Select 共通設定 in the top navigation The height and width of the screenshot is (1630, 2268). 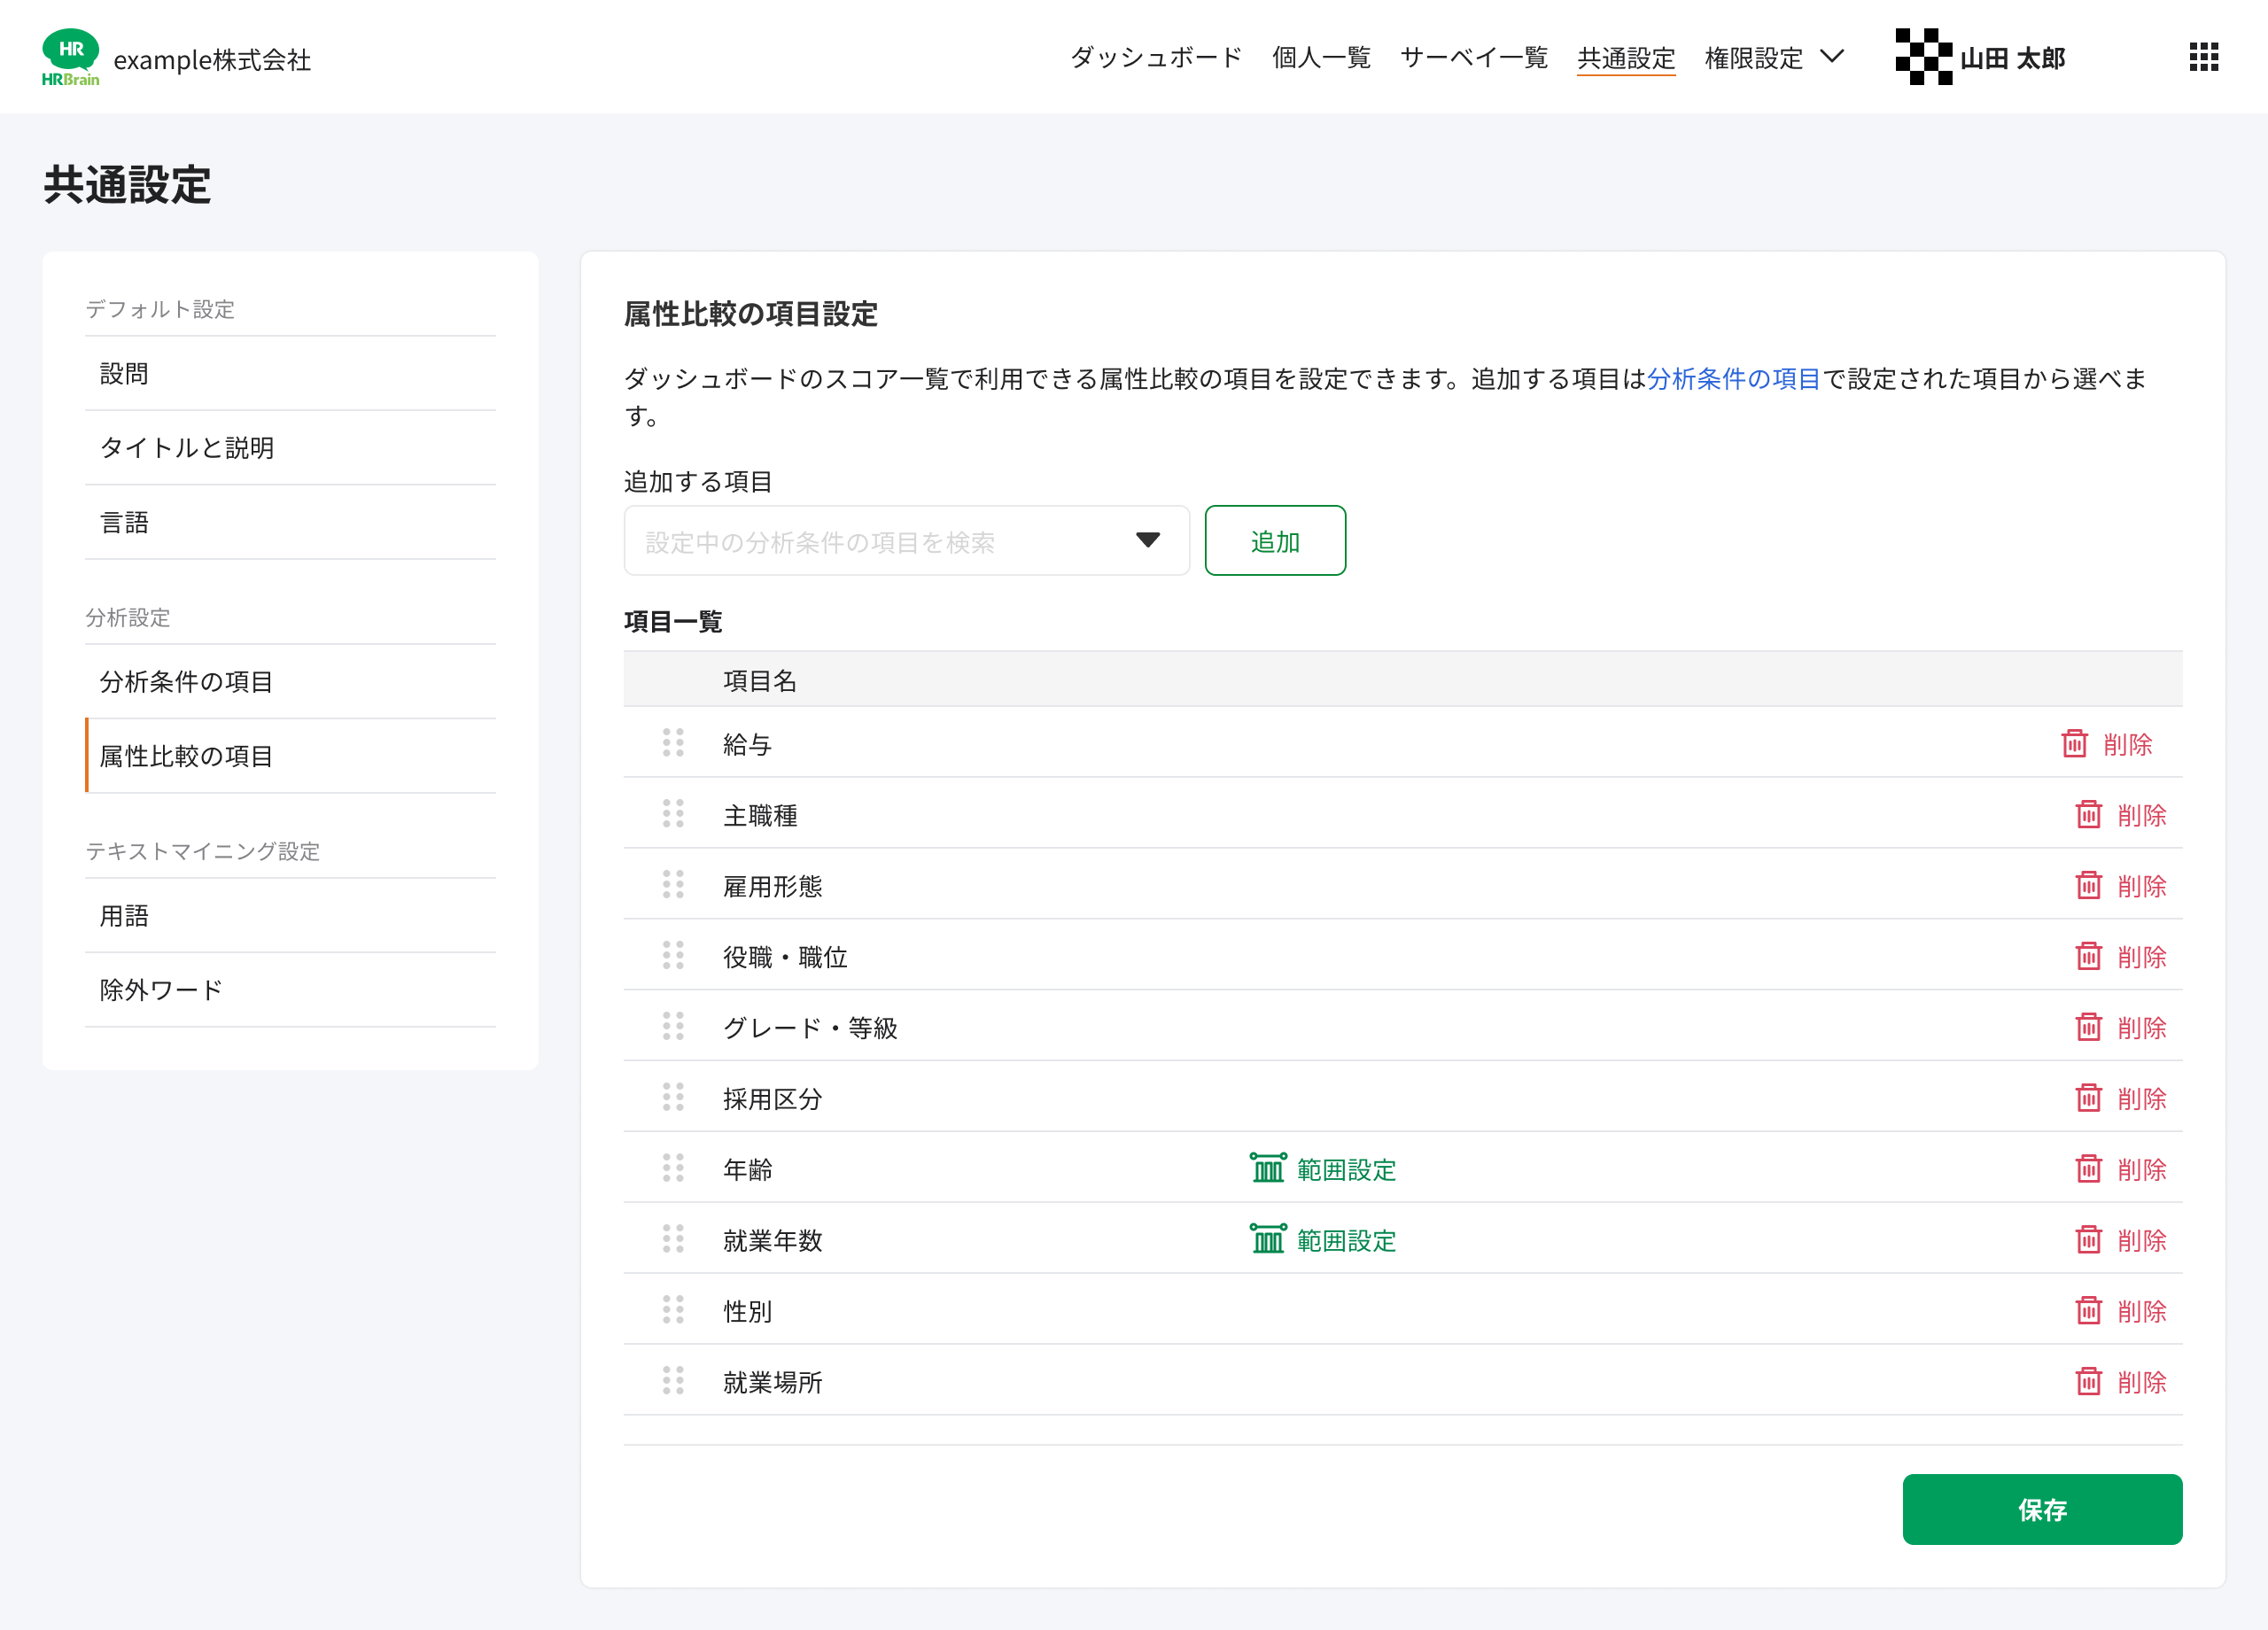1626,58
